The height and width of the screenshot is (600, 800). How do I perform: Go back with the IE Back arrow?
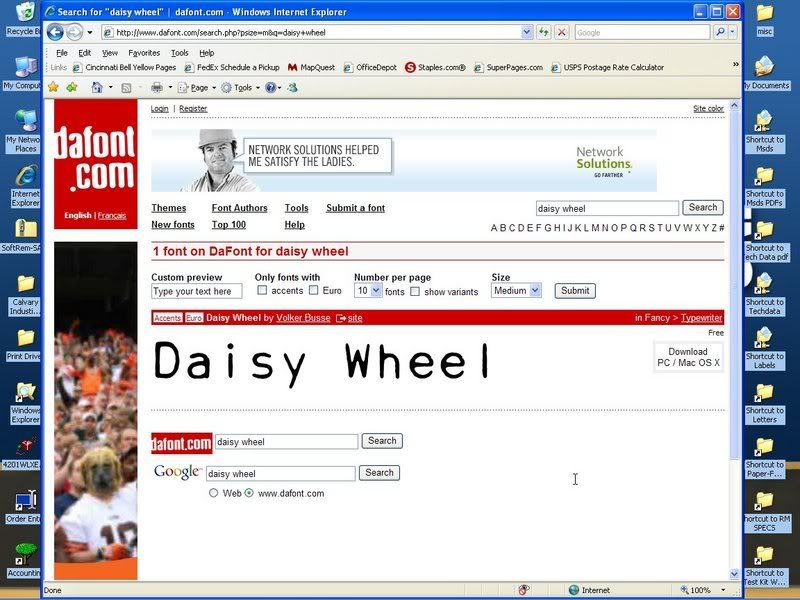coord(55,32)
